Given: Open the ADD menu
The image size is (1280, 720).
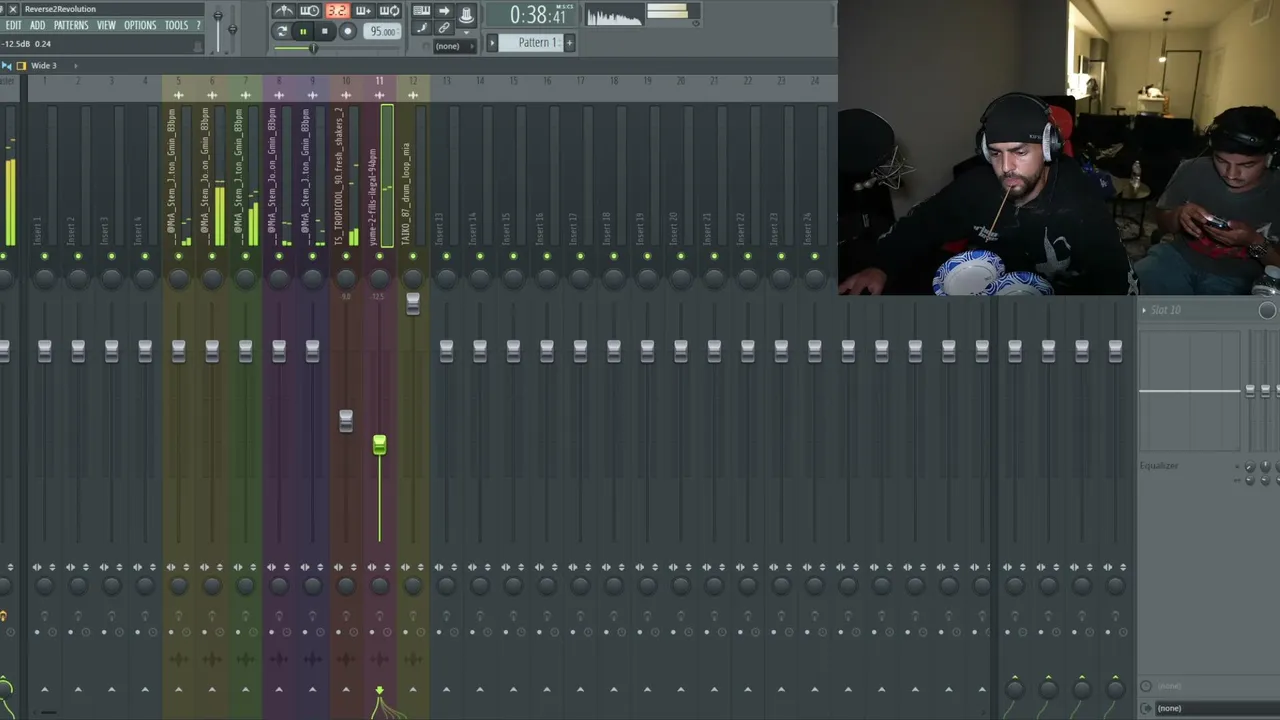Looking at the screenshot, I should click(37, 25).
